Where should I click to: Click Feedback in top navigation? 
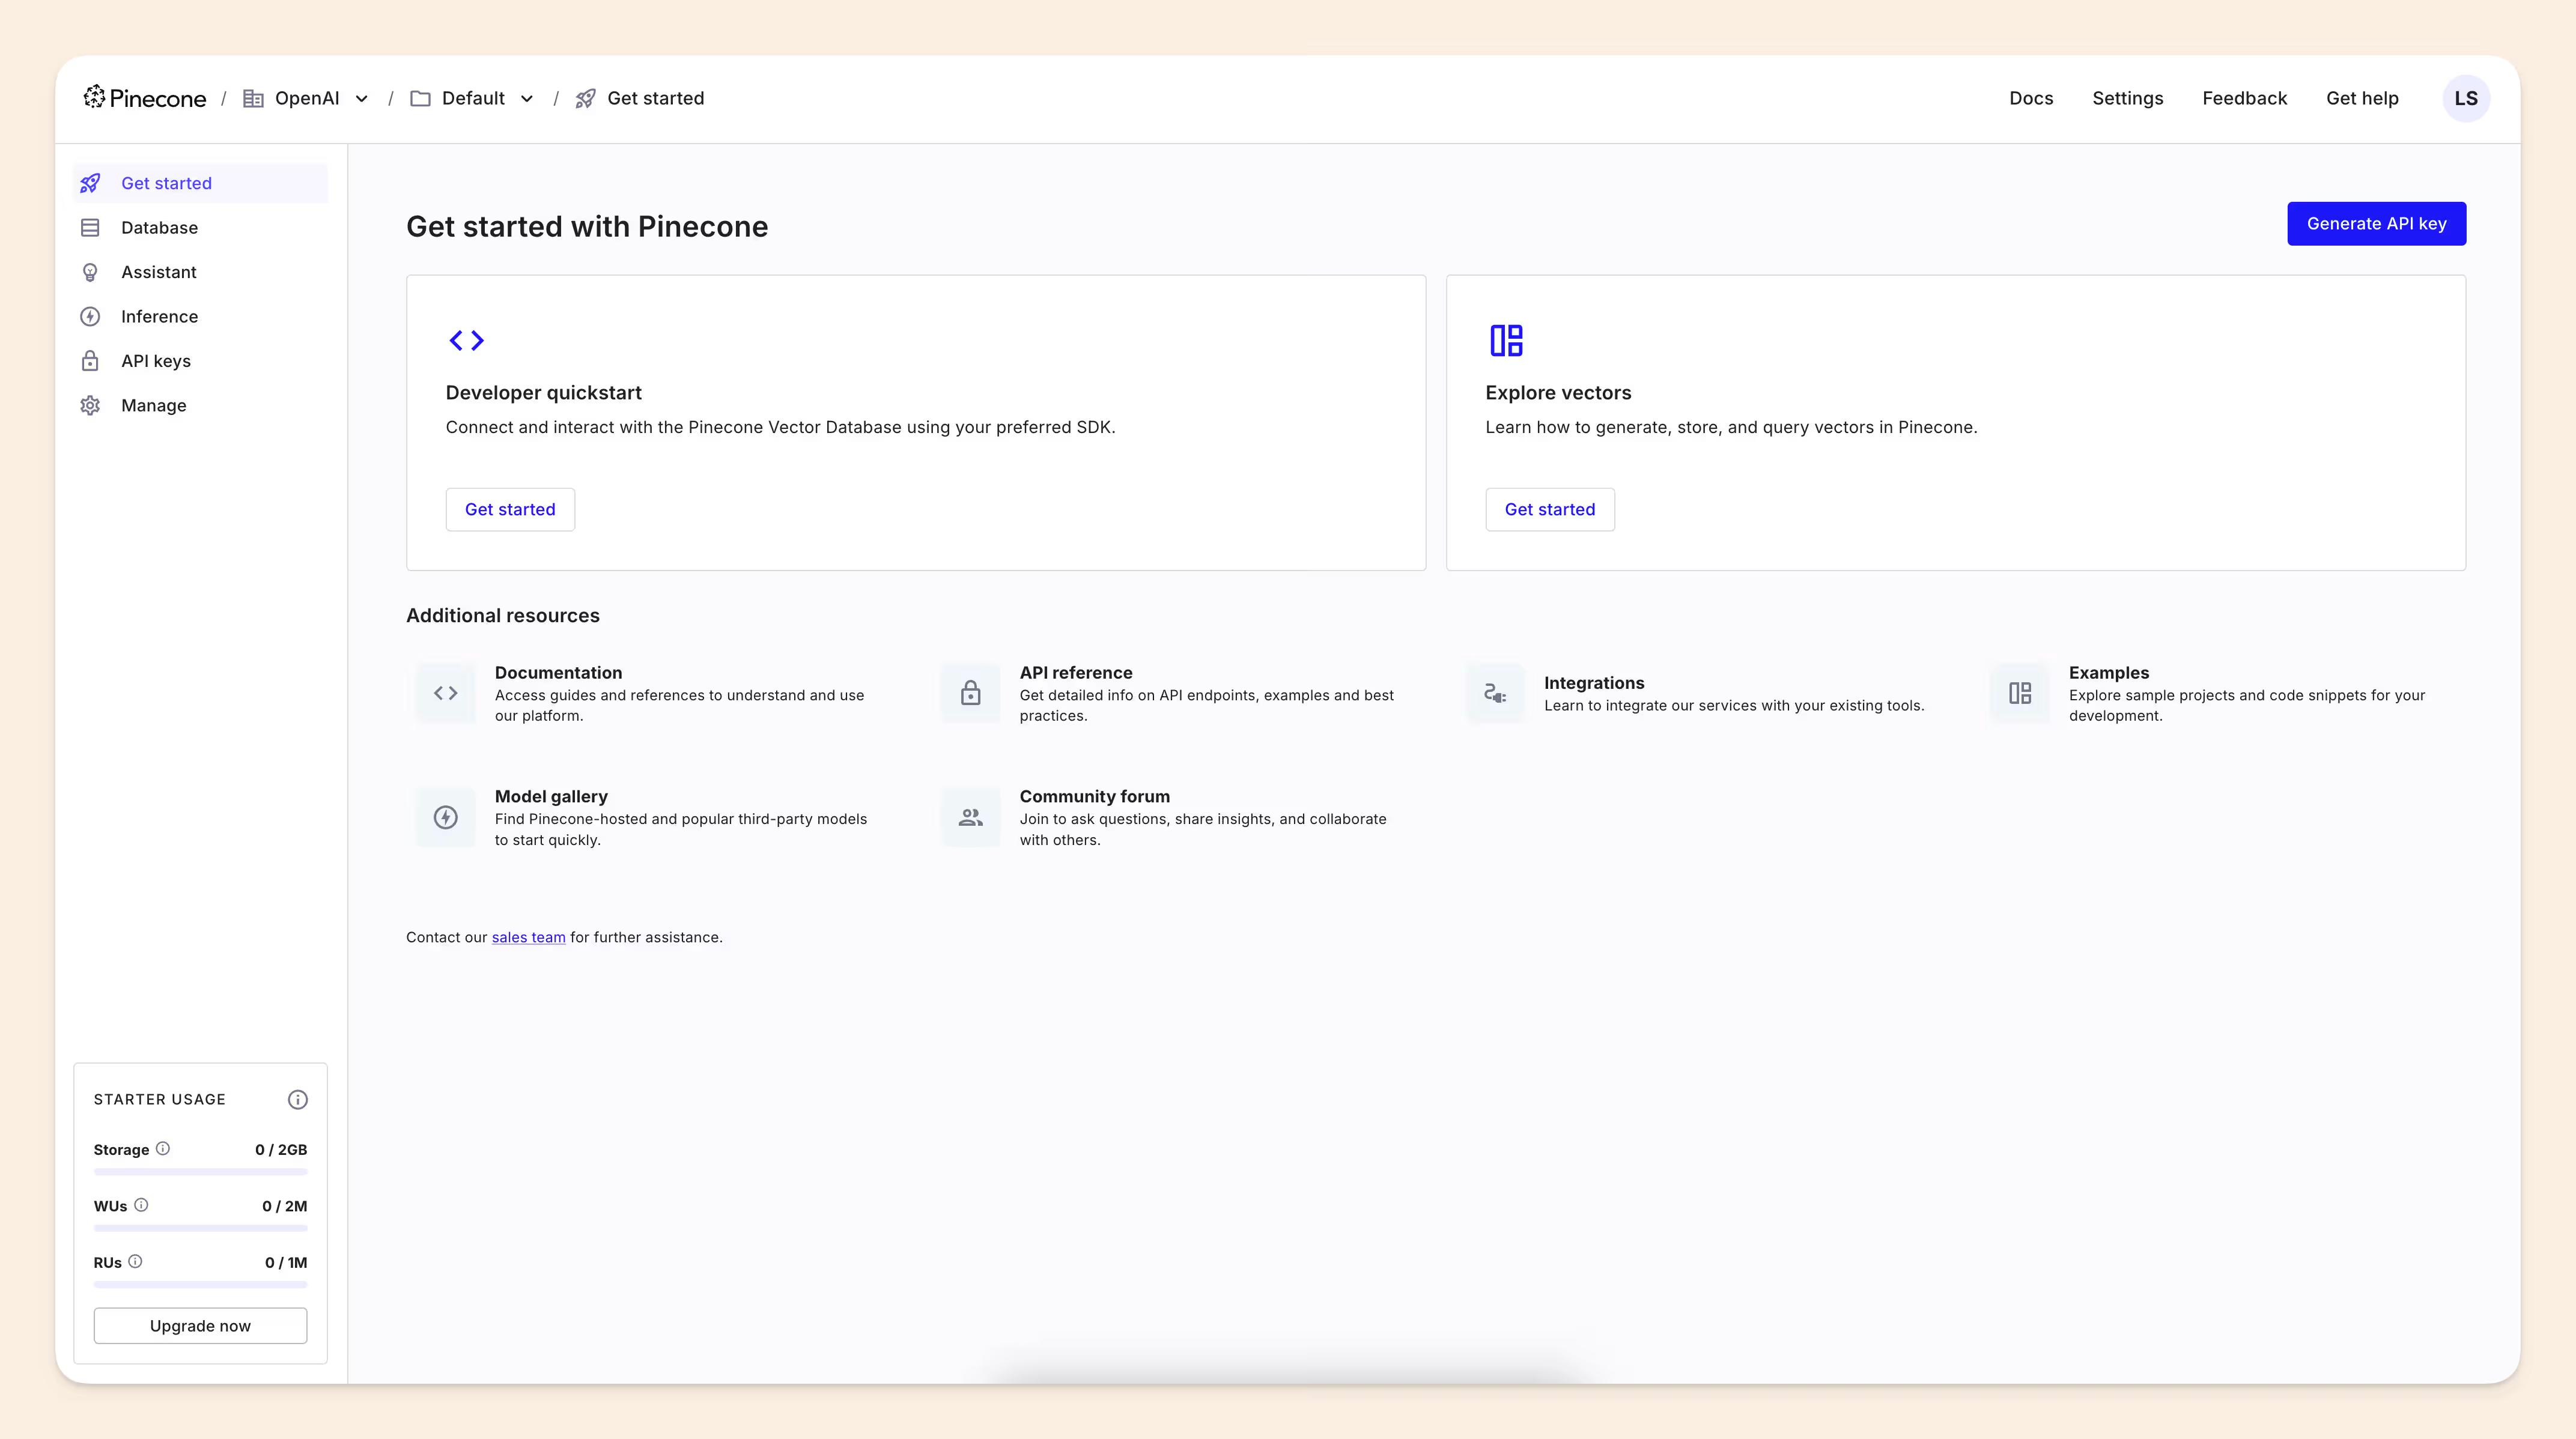pyautogui.click(x=2244, y=98)
